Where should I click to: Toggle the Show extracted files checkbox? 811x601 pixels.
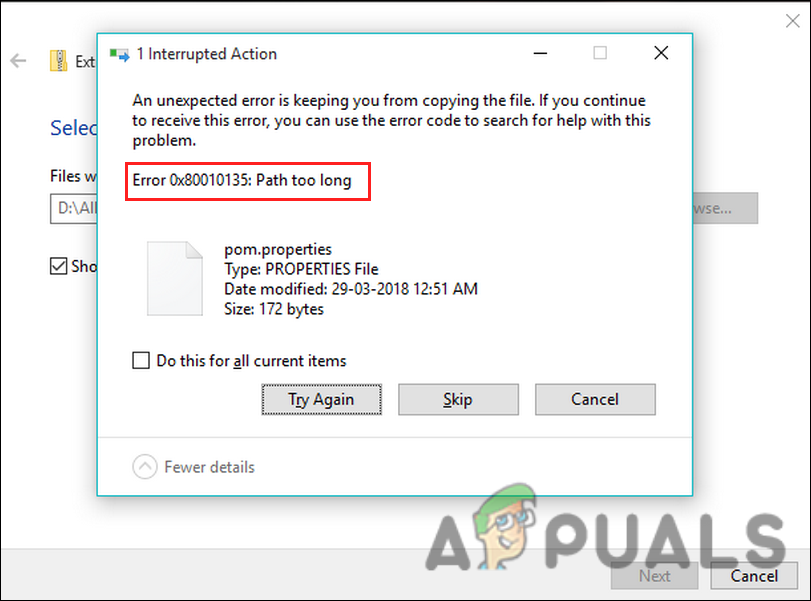(58, 266)
